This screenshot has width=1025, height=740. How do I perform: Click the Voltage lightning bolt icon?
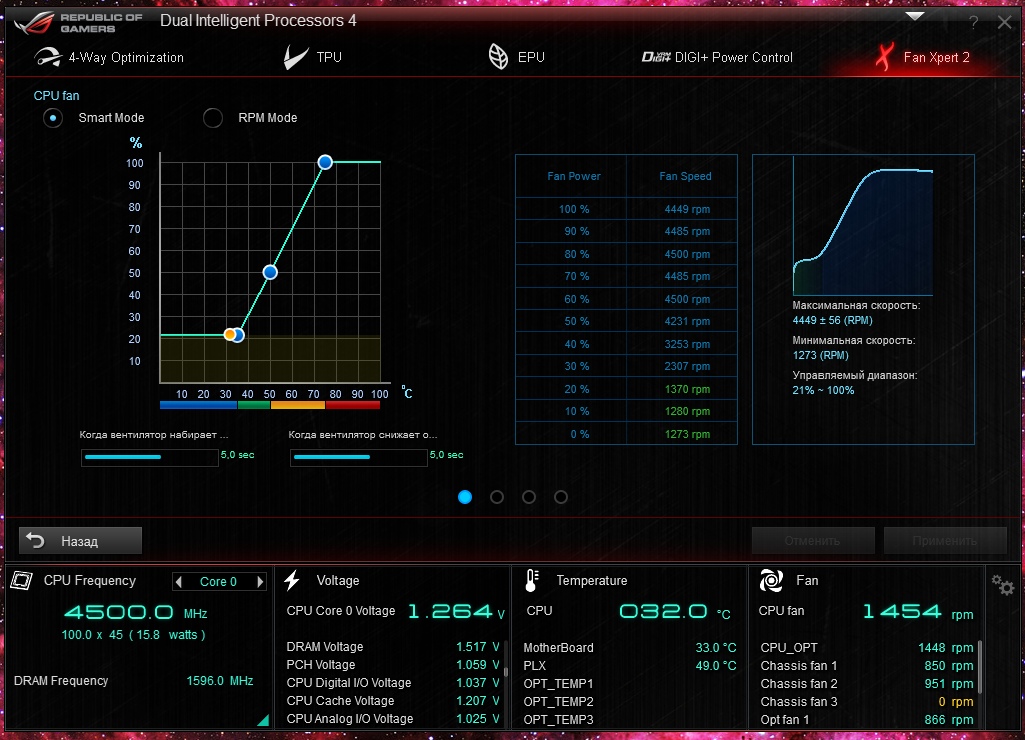click(292, 580)
